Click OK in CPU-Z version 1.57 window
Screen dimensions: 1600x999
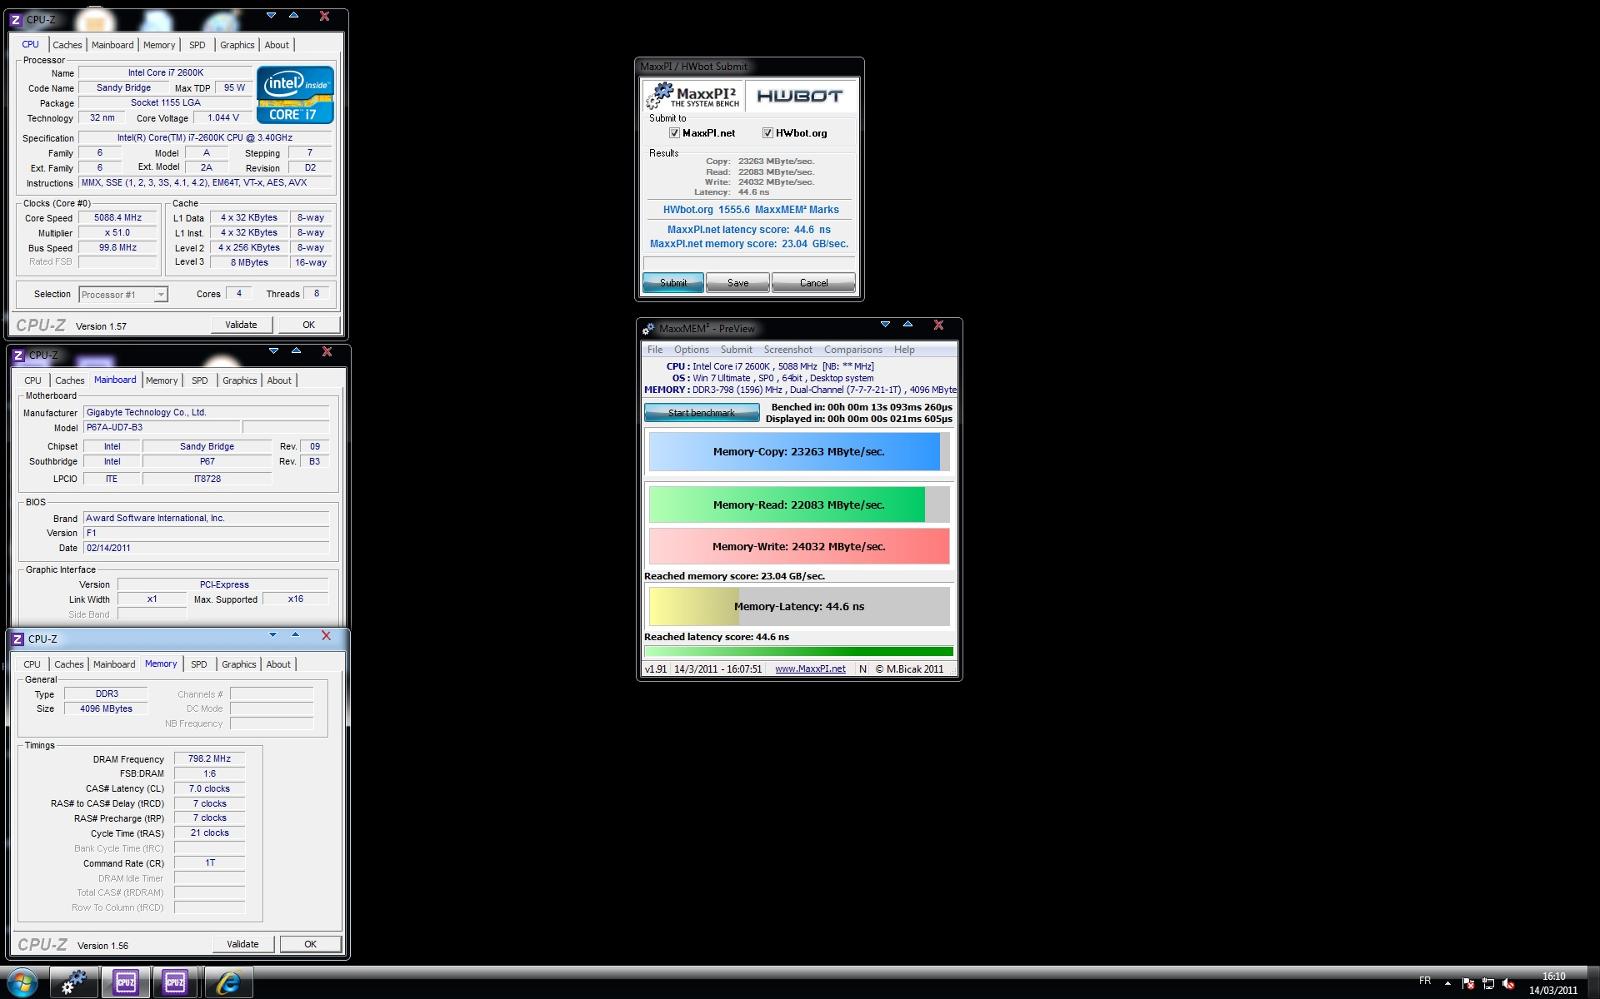click(309, 325)
